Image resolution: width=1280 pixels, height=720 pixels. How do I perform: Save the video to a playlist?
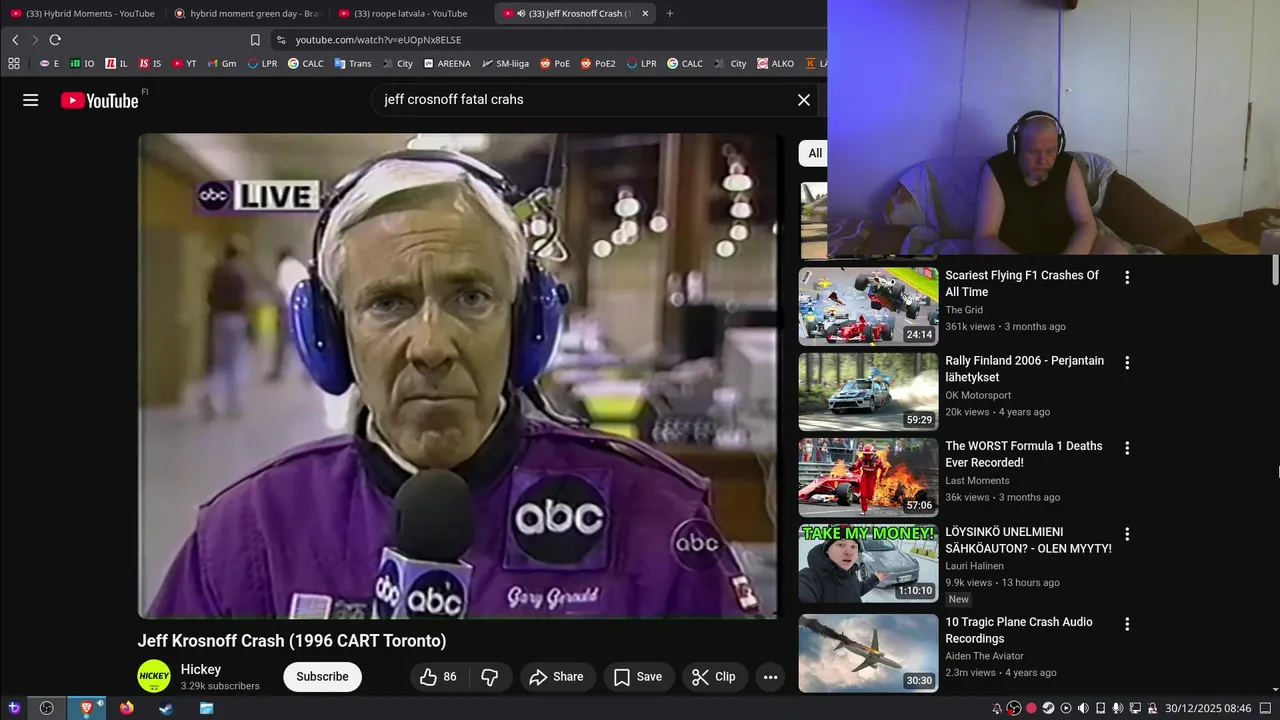pyautogui.click(x=638, y=677)
